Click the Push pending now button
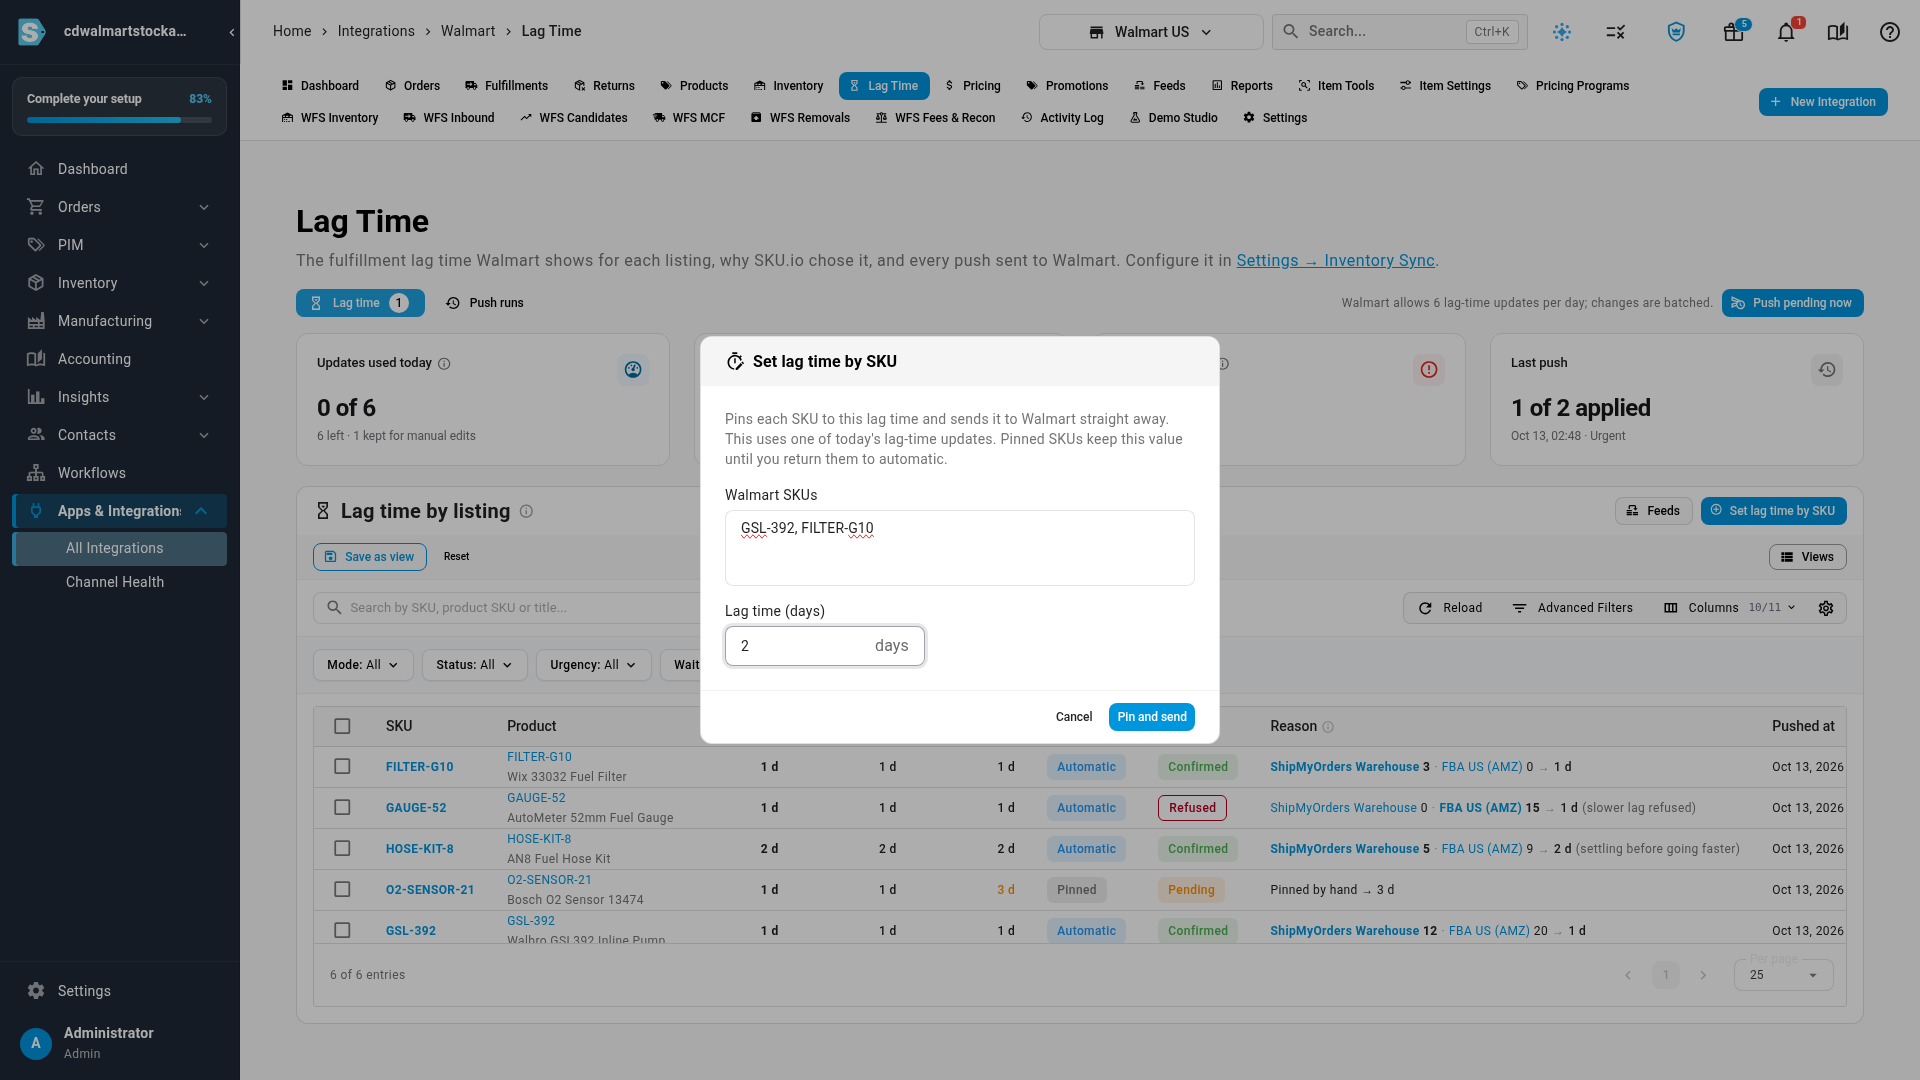Screen dimensions: 1920x1080 coord(1792,303)
